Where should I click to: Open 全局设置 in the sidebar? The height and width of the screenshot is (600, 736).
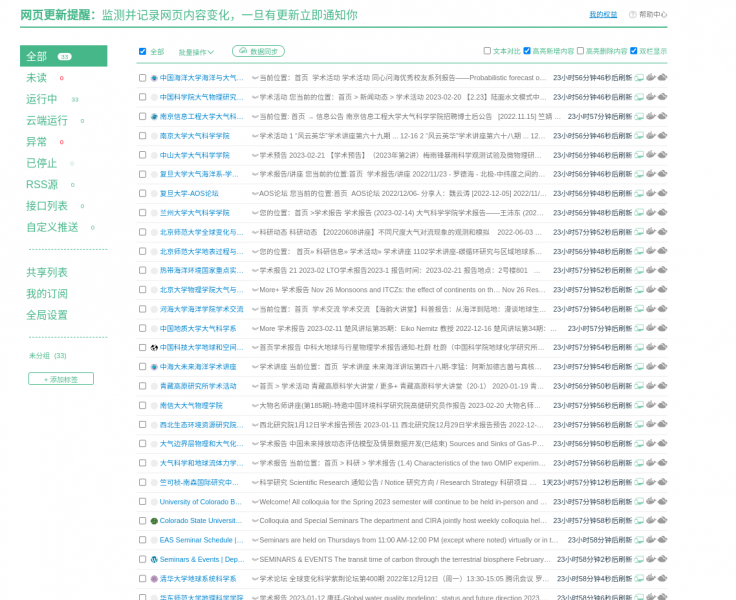47,315
